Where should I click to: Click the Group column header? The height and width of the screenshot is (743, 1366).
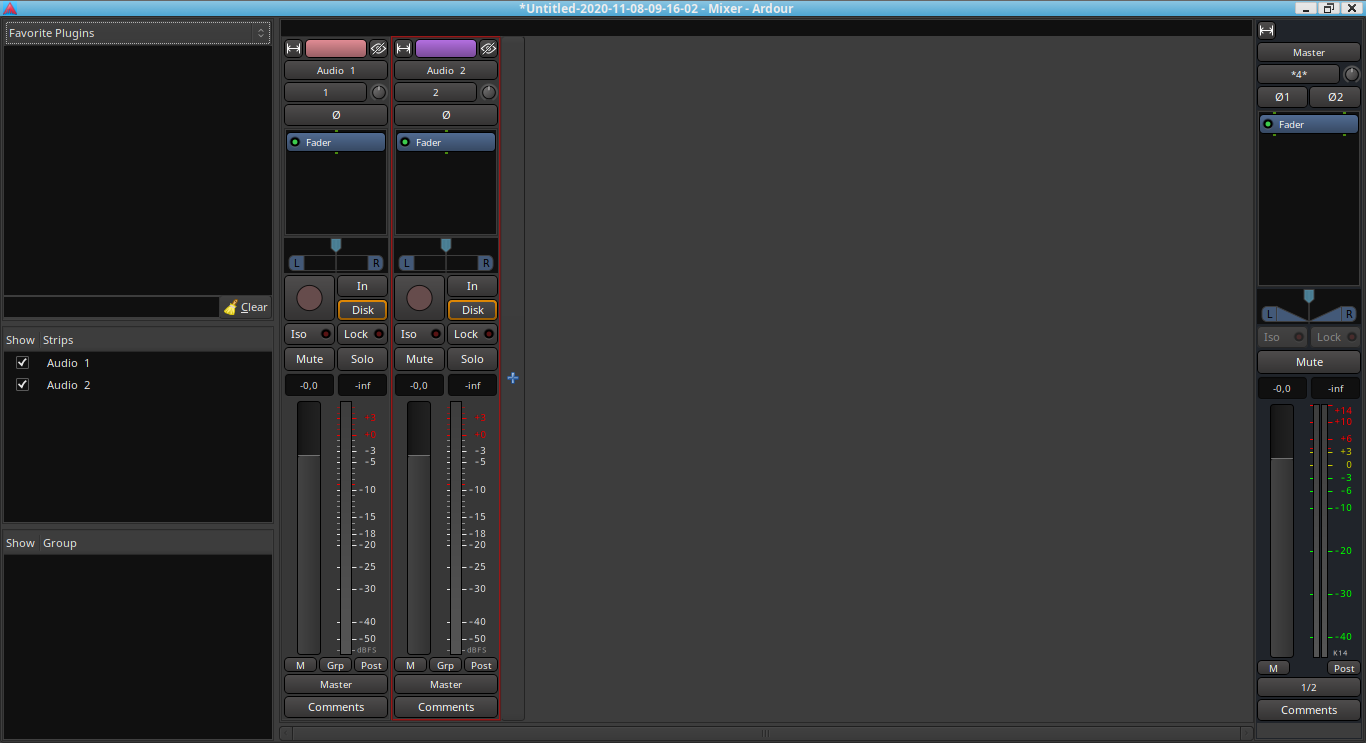[x=60, y=543]
